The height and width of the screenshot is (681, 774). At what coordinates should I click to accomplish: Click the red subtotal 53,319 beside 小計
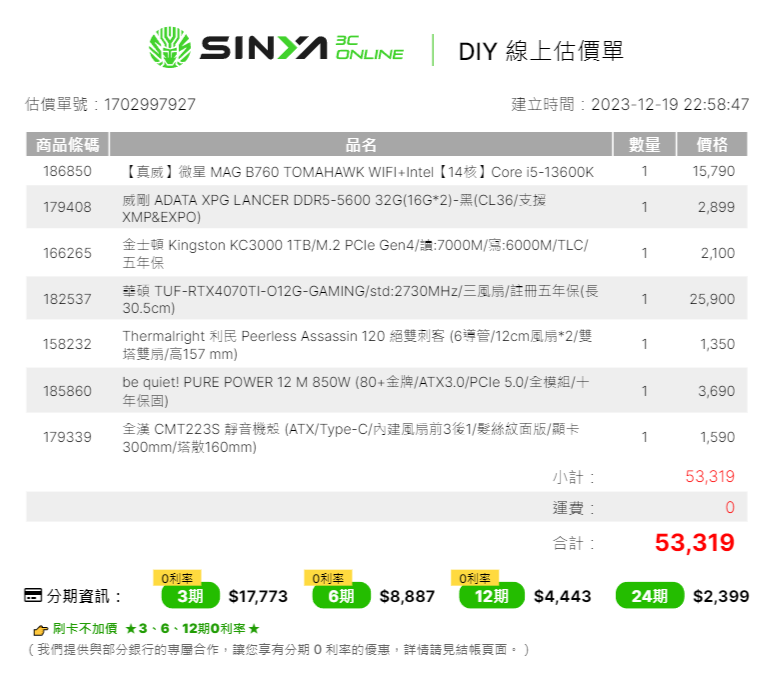[x=710, y=476]
